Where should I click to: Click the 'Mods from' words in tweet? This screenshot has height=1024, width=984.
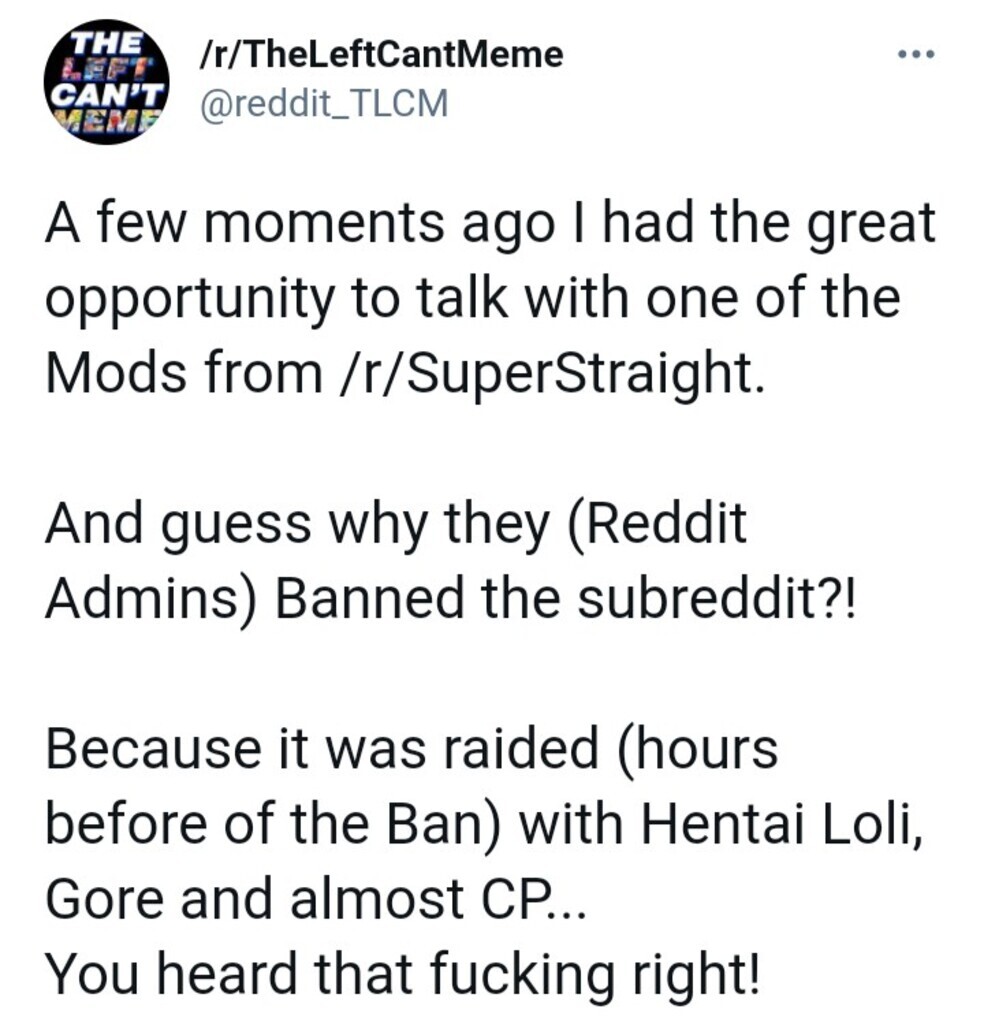pos(183,373)
